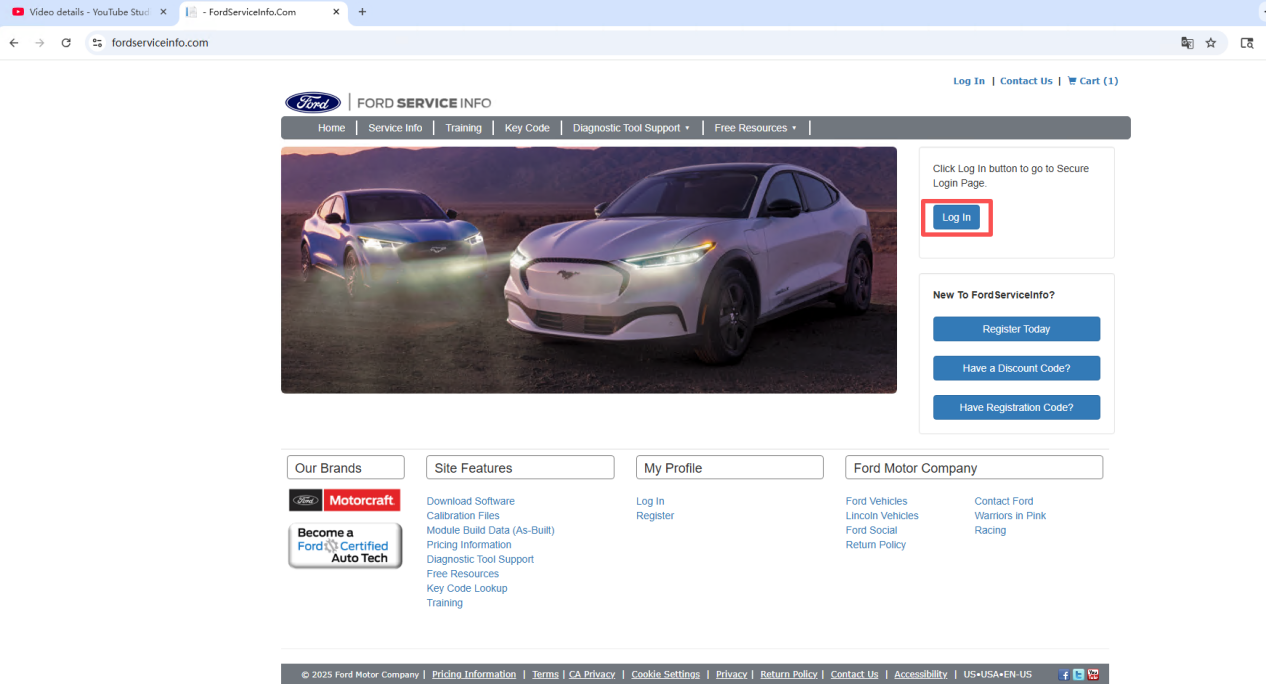Open the Facebook icon in footer
Screen dimensions: 1266x684
coord(1064,675)
